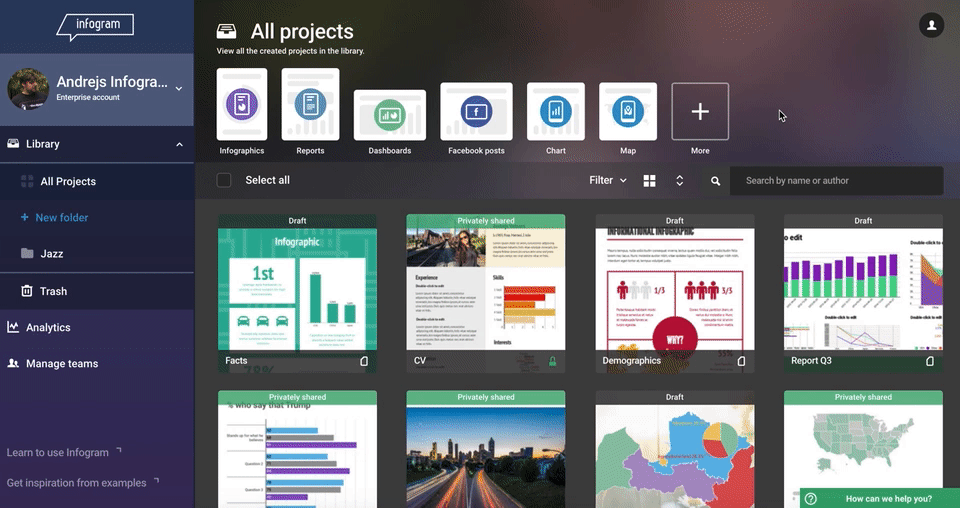Screen dimensions: 960x508
Task: Open the user profile avatar icon
Action: coord(931,25)
